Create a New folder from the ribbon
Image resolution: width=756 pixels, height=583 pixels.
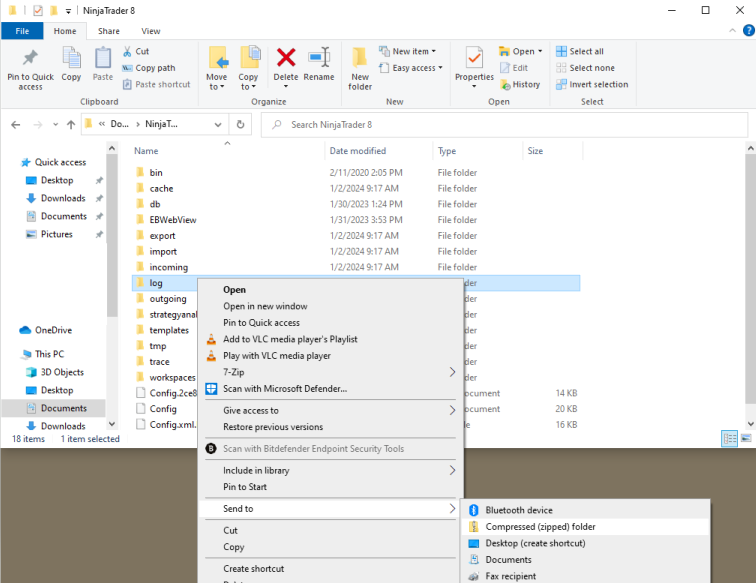(x=360, y=68)
